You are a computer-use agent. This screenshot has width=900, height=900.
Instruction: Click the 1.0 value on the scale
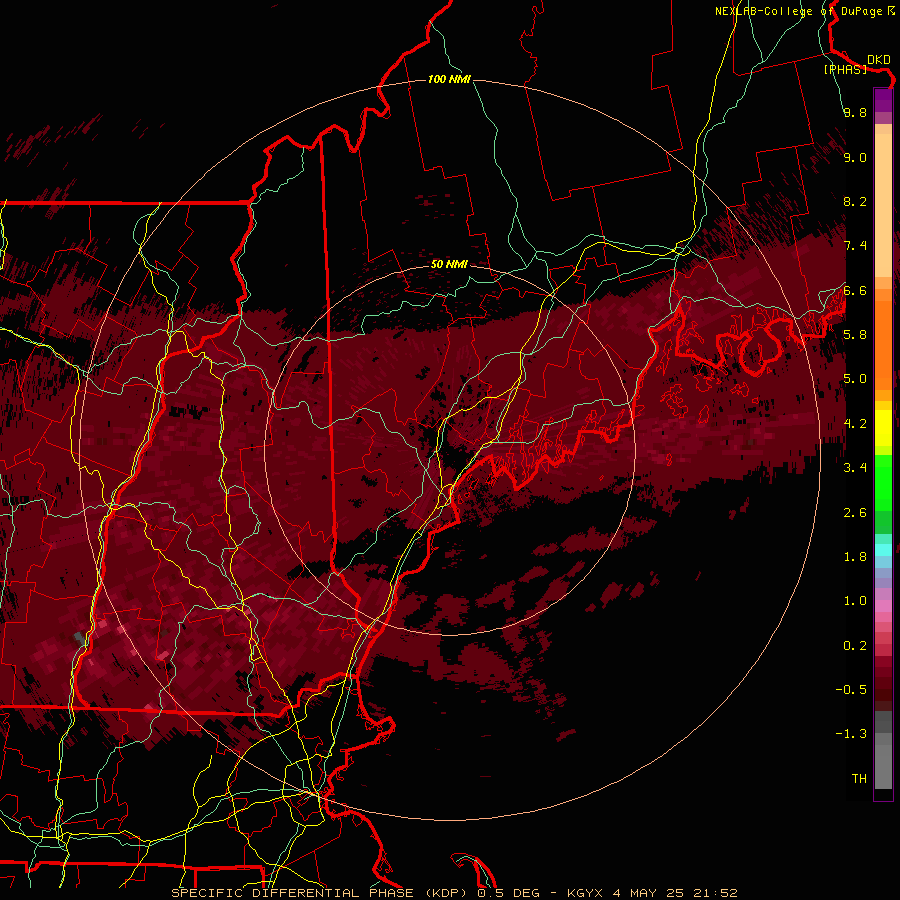click(x=855, y=601)
